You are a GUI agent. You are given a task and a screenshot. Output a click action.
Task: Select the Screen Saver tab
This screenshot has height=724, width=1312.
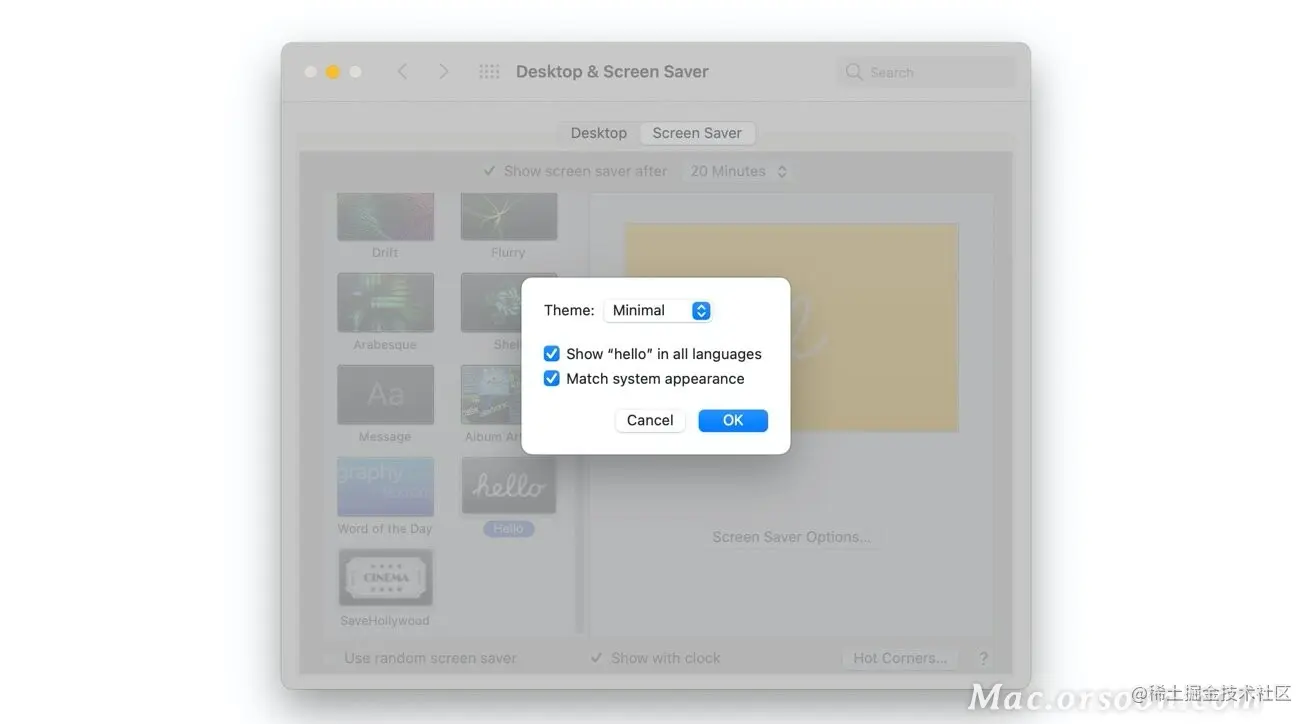[x=697, y=133]
